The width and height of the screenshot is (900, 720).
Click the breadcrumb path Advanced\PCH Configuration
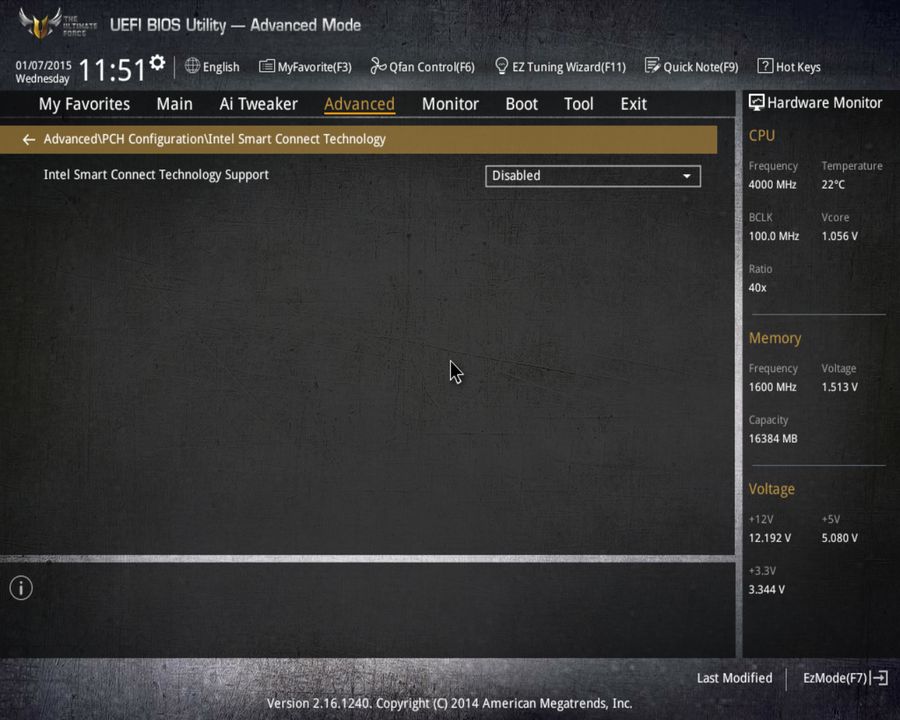point(124,139)
